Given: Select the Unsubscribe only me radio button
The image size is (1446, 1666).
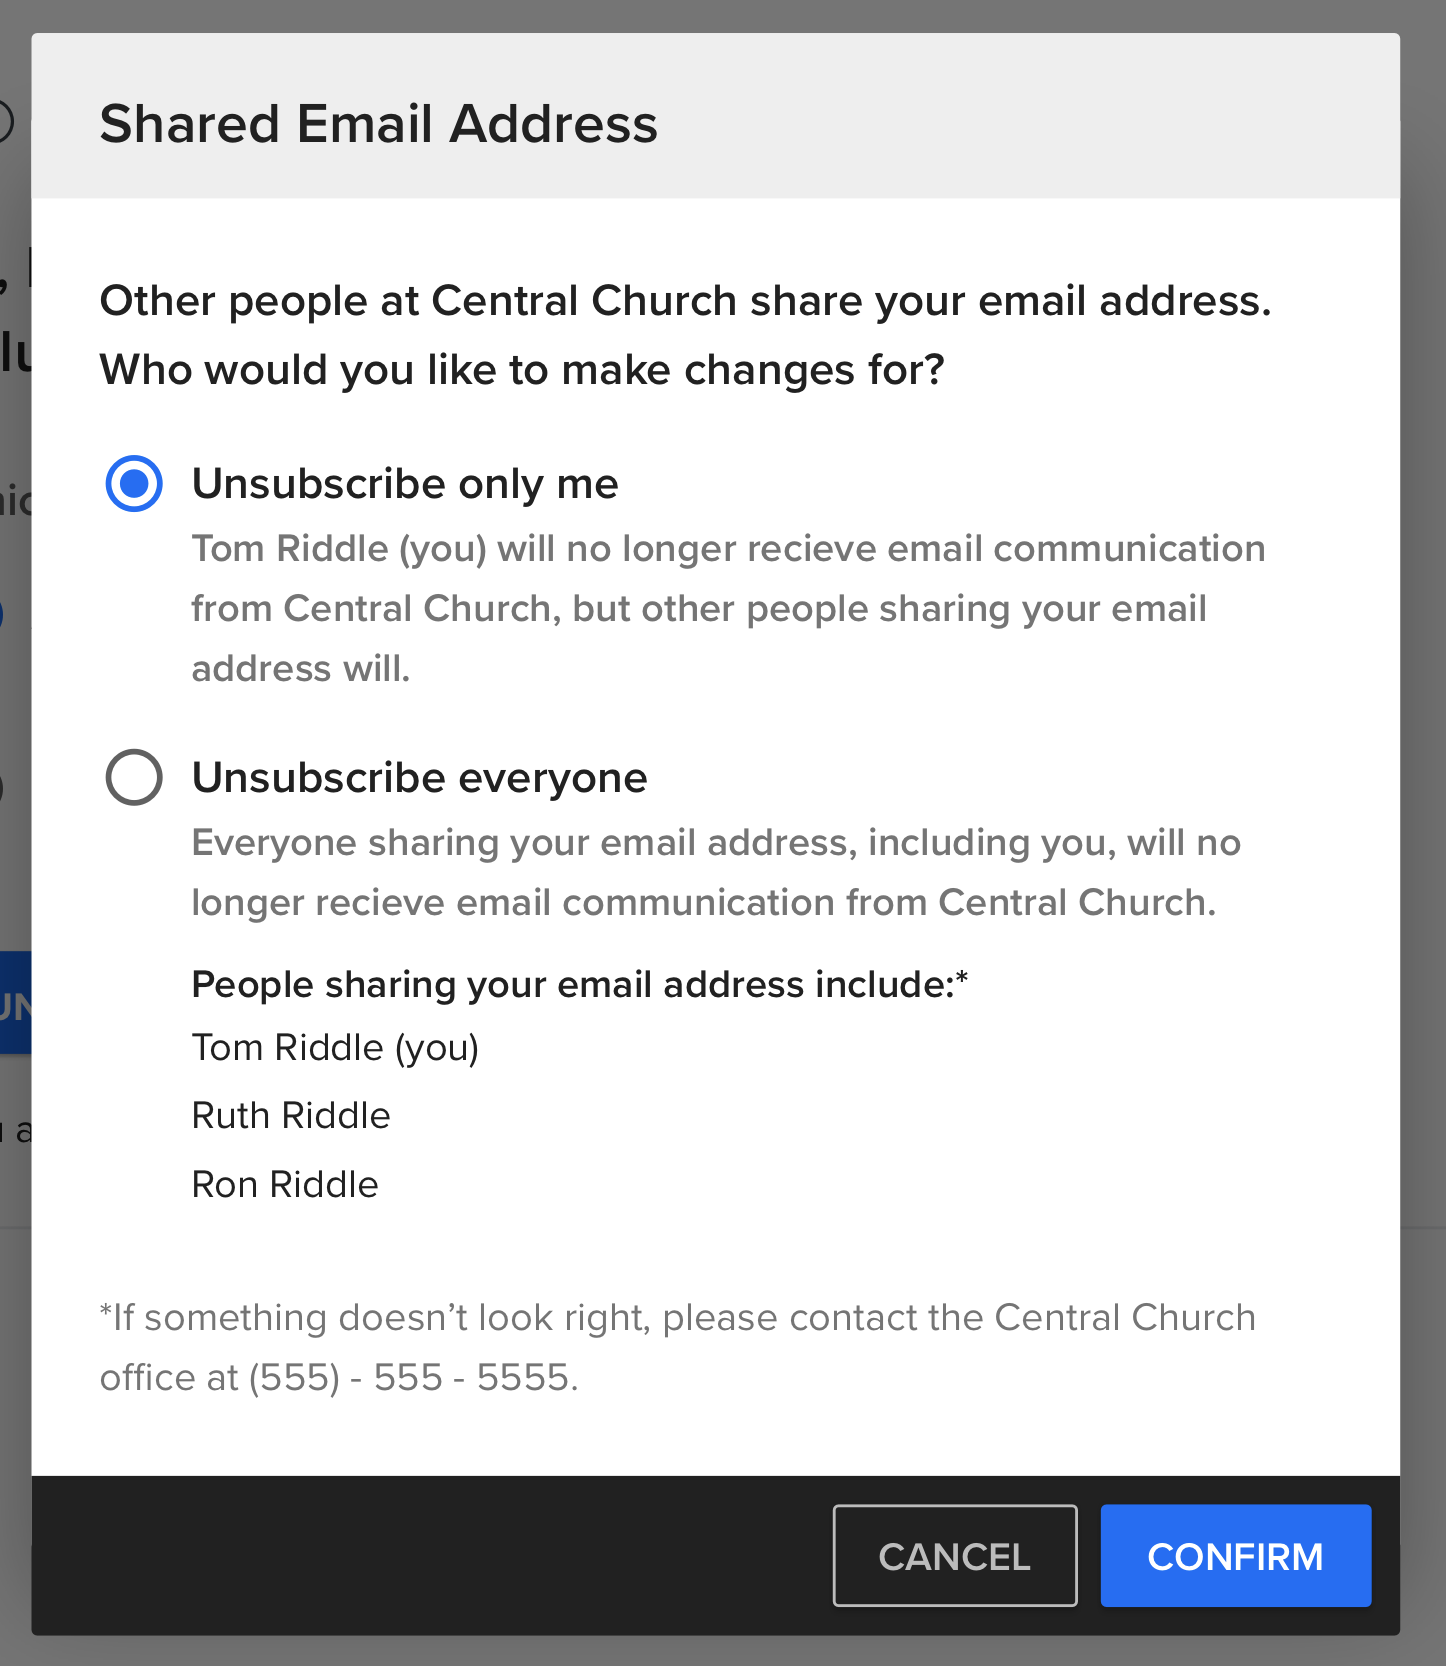Looking at the screenshot, I should [133, 484].
